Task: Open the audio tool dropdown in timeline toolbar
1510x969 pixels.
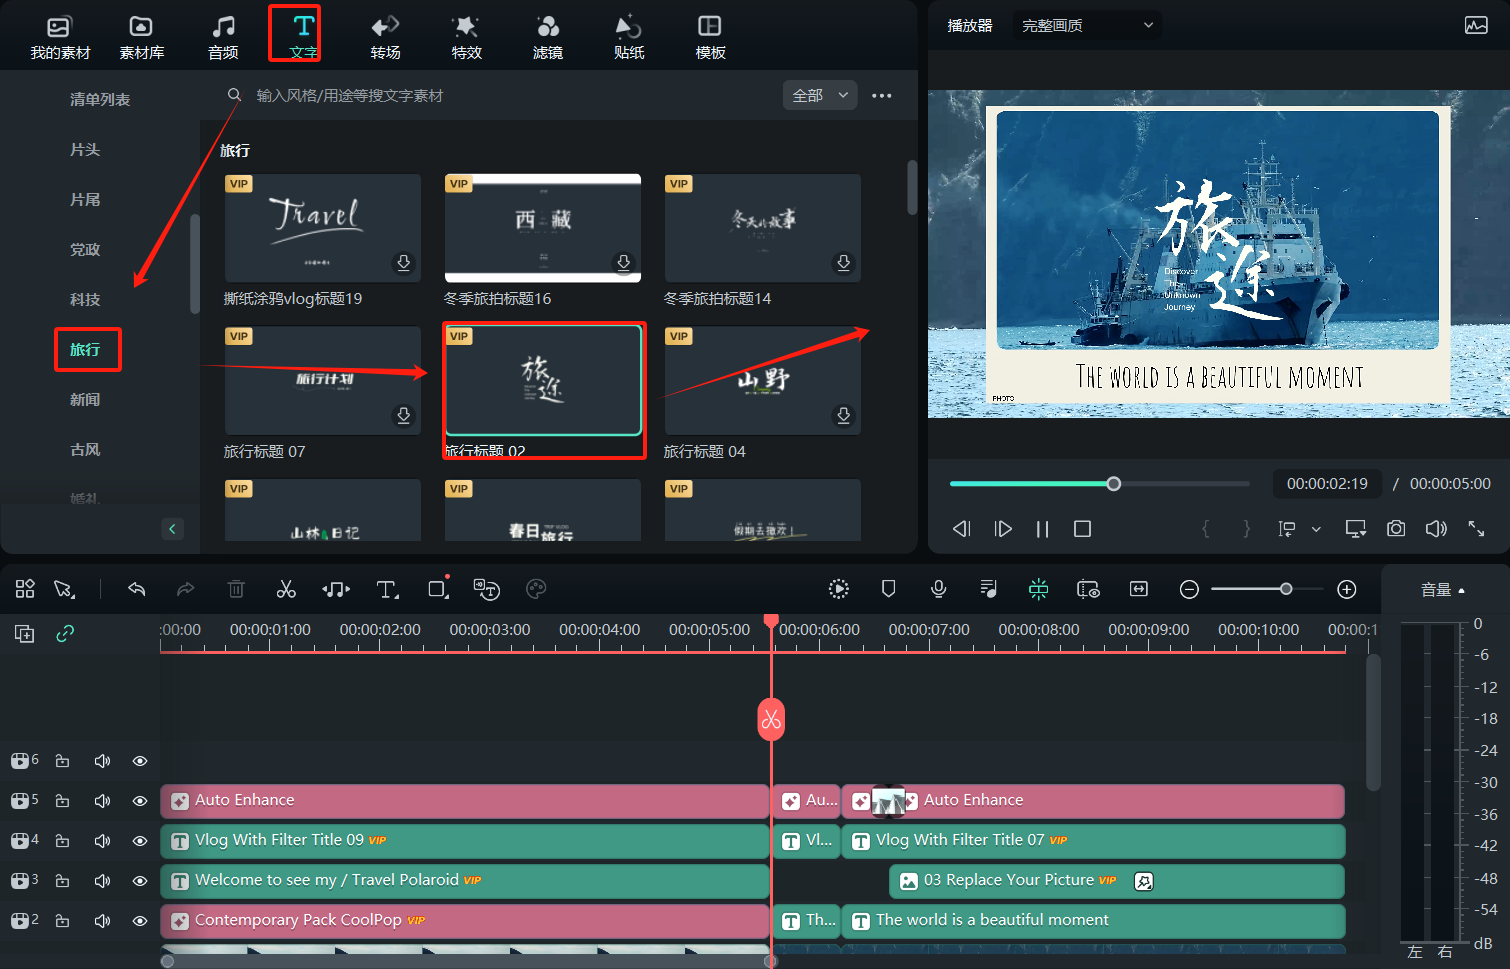Action: click(336, 589)
